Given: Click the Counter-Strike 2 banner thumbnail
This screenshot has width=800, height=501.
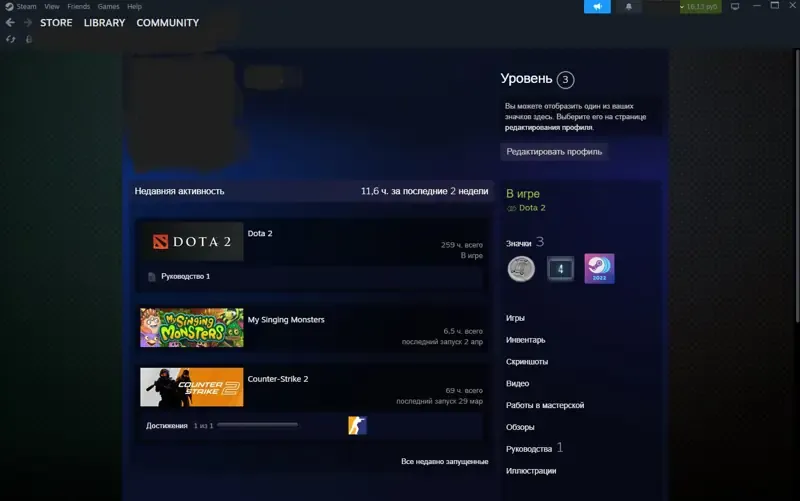Looking at the screenshot, I should click(x=192, y=387).
